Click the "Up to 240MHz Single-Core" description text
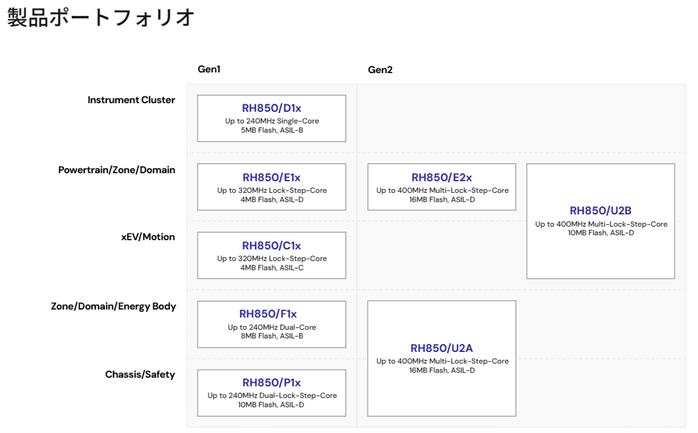Viewport: 698px width, 433px height. tap(271, 121)
